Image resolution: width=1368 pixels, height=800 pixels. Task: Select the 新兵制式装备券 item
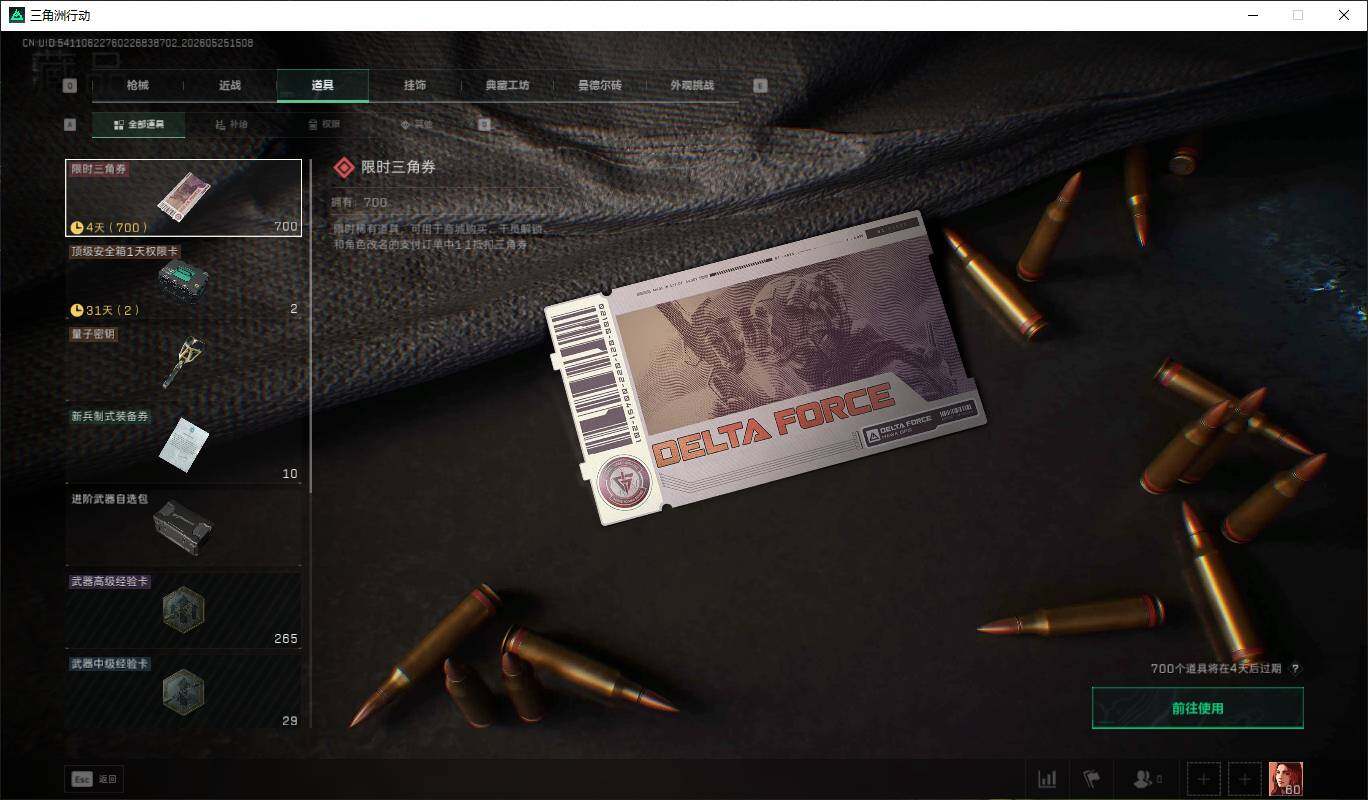(x=184, y=444)
